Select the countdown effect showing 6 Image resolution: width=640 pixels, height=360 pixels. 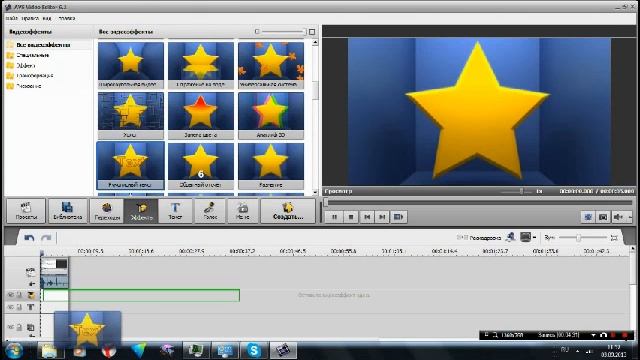pos(201,166)
